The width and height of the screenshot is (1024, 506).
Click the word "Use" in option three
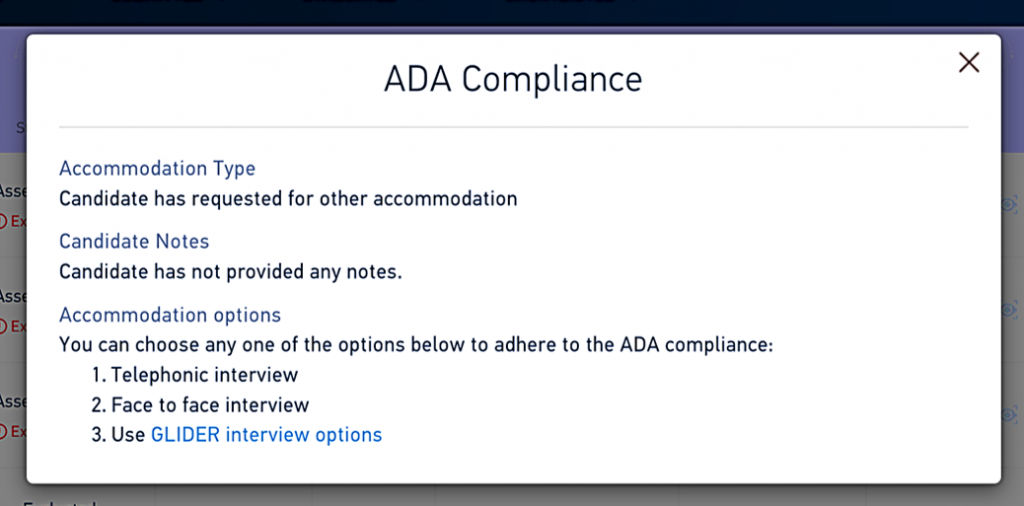[x=128, y=435]
